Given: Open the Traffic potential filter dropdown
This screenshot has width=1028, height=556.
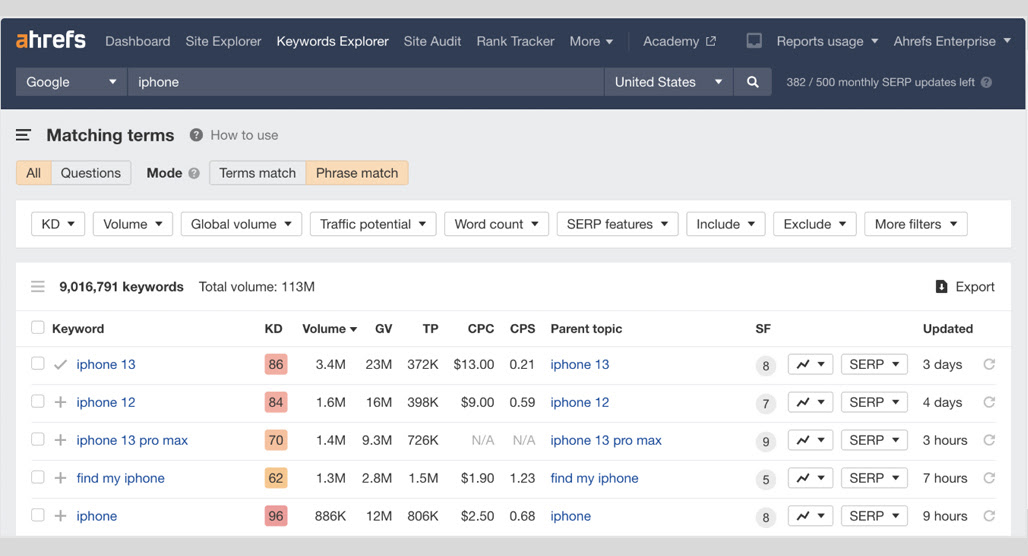Looking at the screenshot, I should [x=373, y=224].
